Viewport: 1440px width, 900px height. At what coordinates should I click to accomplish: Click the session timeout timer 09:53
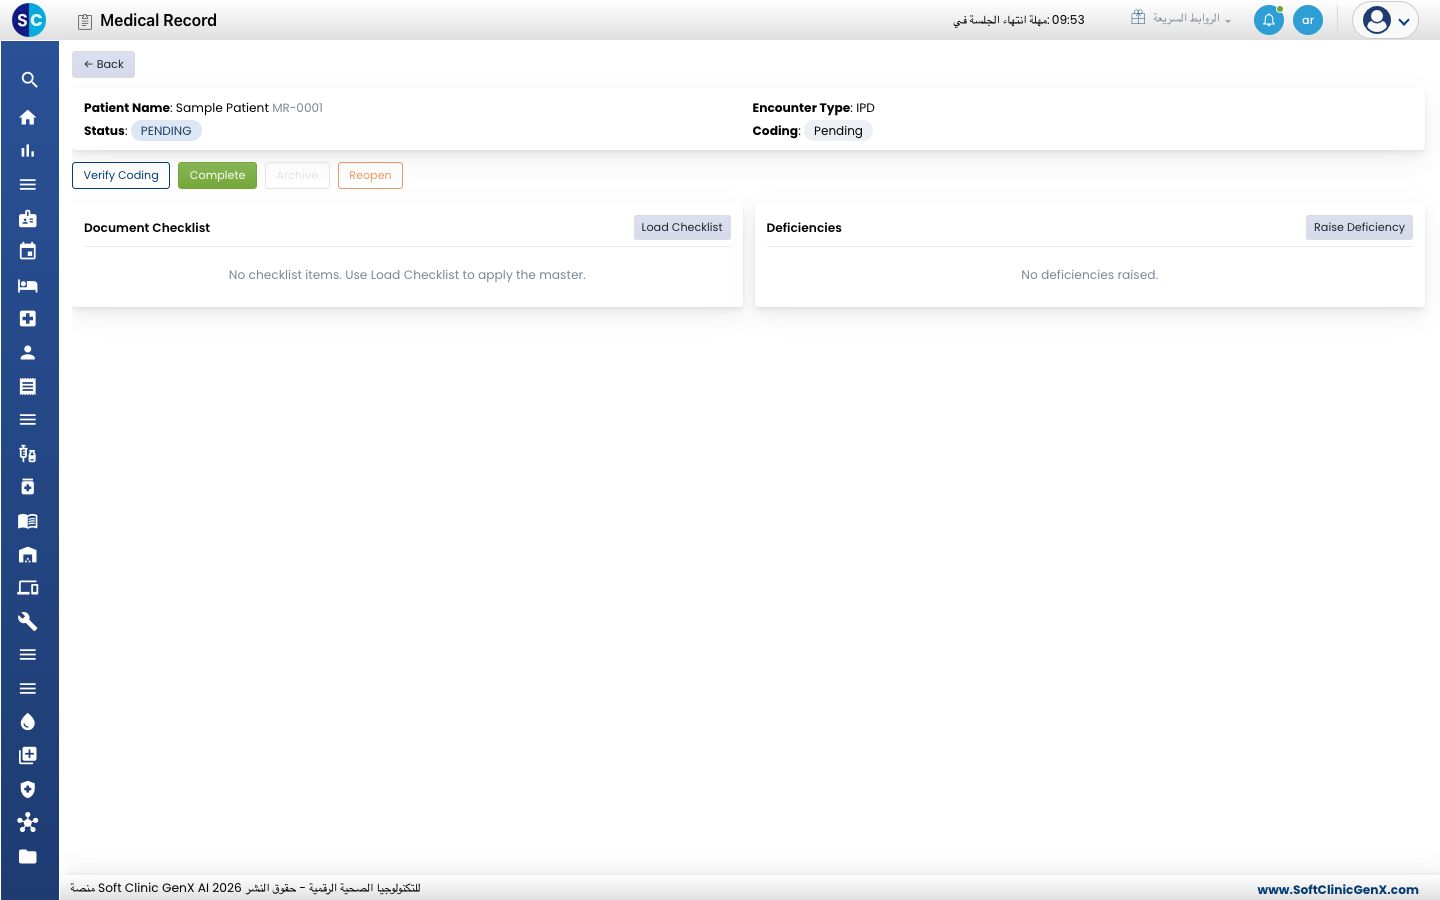tap(1068, 20)
